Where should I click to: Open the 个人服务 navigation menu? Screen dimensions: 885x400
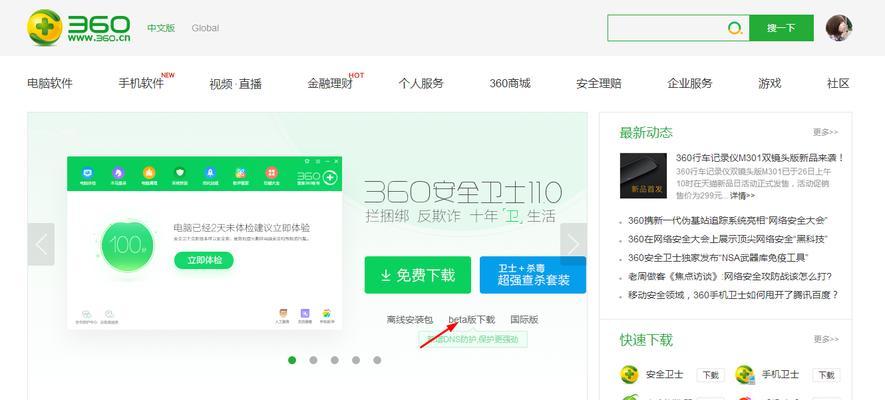(x=420, y=83)
